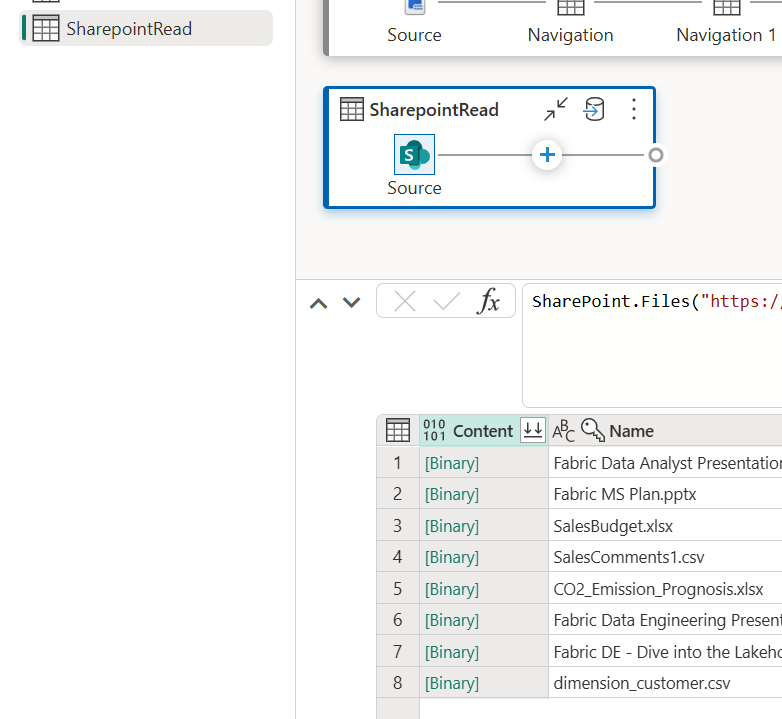Select the SalesComments1.csv name cell

tap(665, 557)
